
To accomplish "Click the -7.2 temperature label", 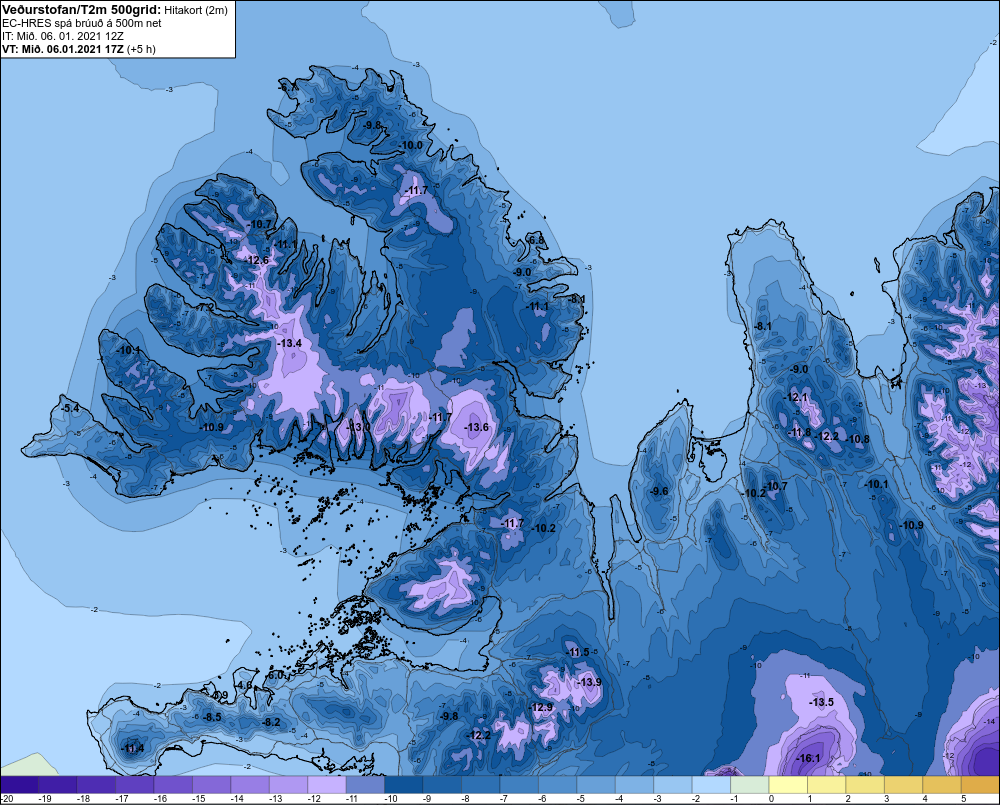I will 206,307.
